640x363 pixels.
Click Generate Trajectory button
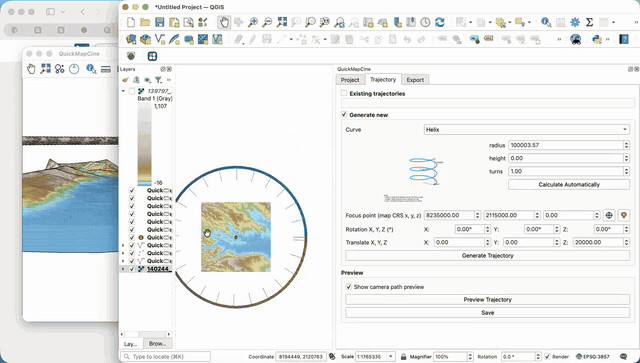pos(487,256)
